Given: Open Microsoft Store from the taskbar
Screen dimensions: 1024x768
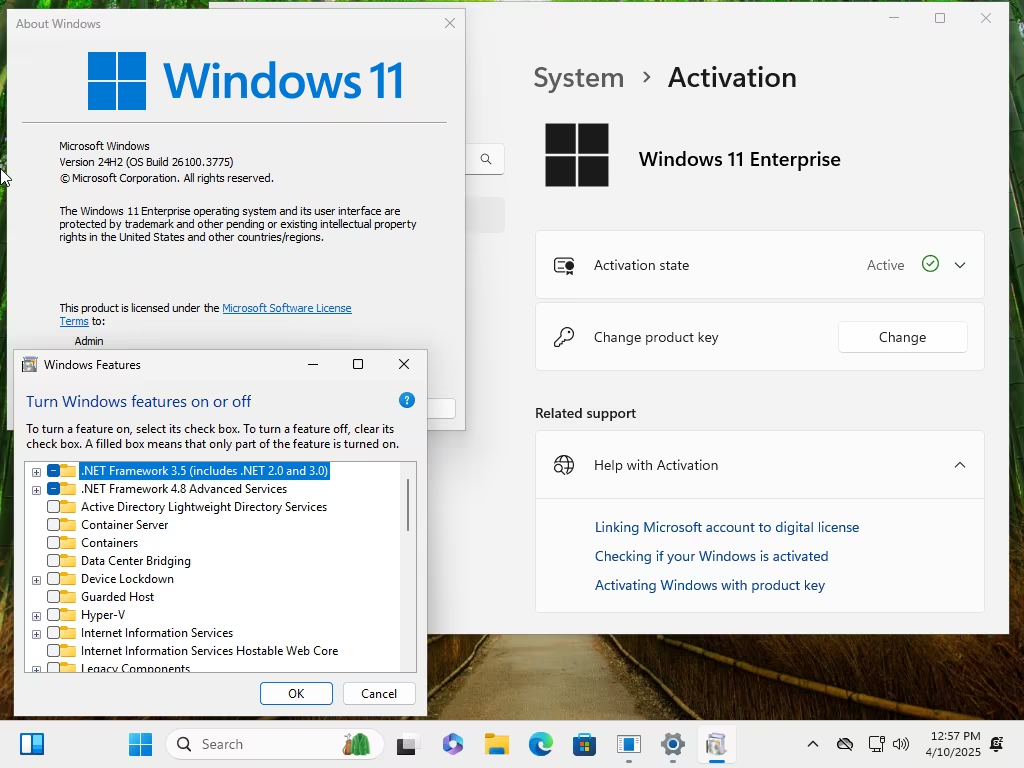Looking at the screenshot, I should pos(584,744).
